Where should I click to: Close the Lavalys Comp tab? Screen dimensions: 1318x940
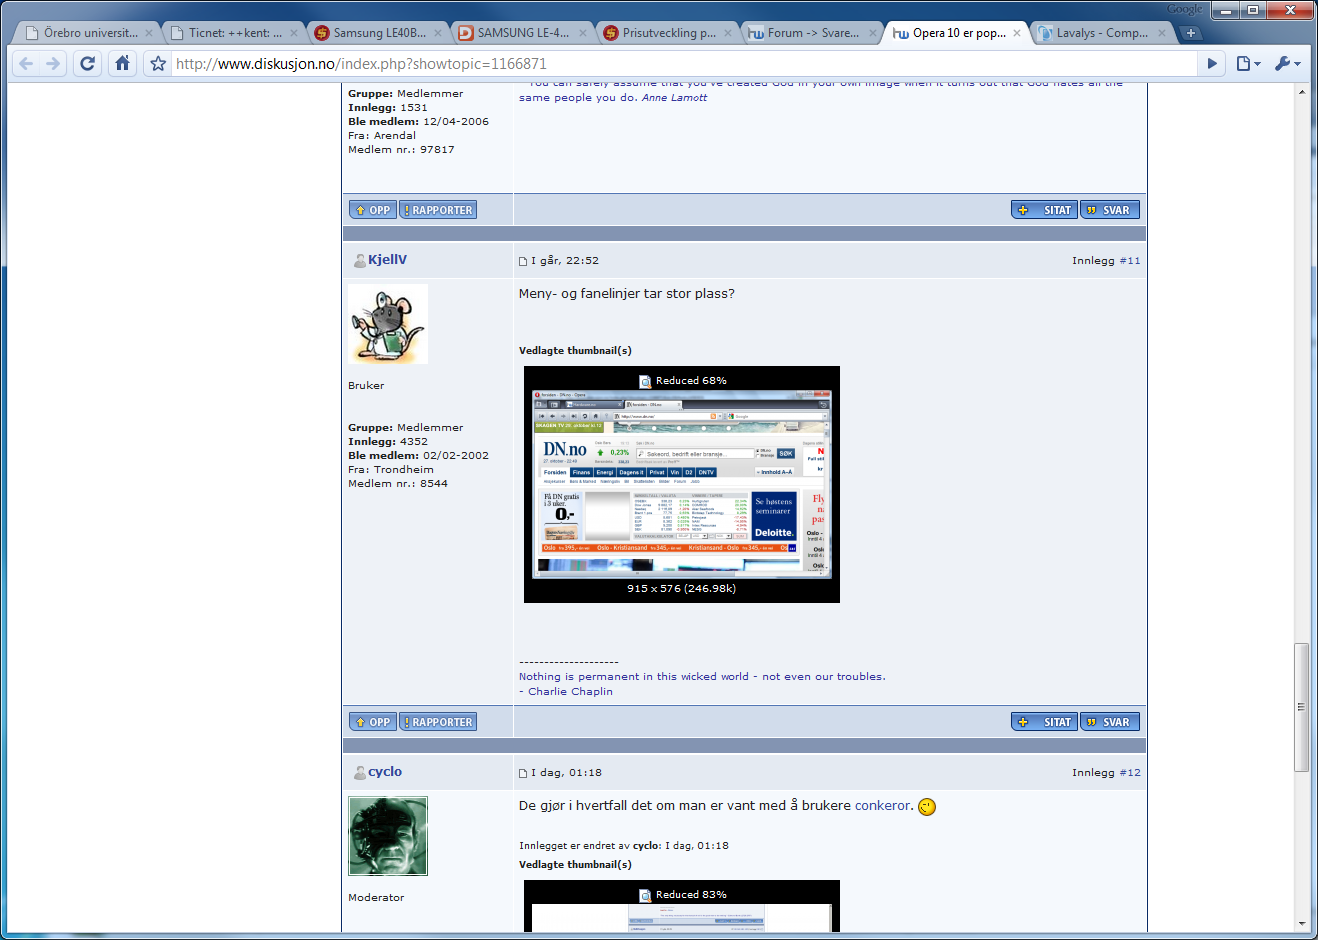point(1162,33)
